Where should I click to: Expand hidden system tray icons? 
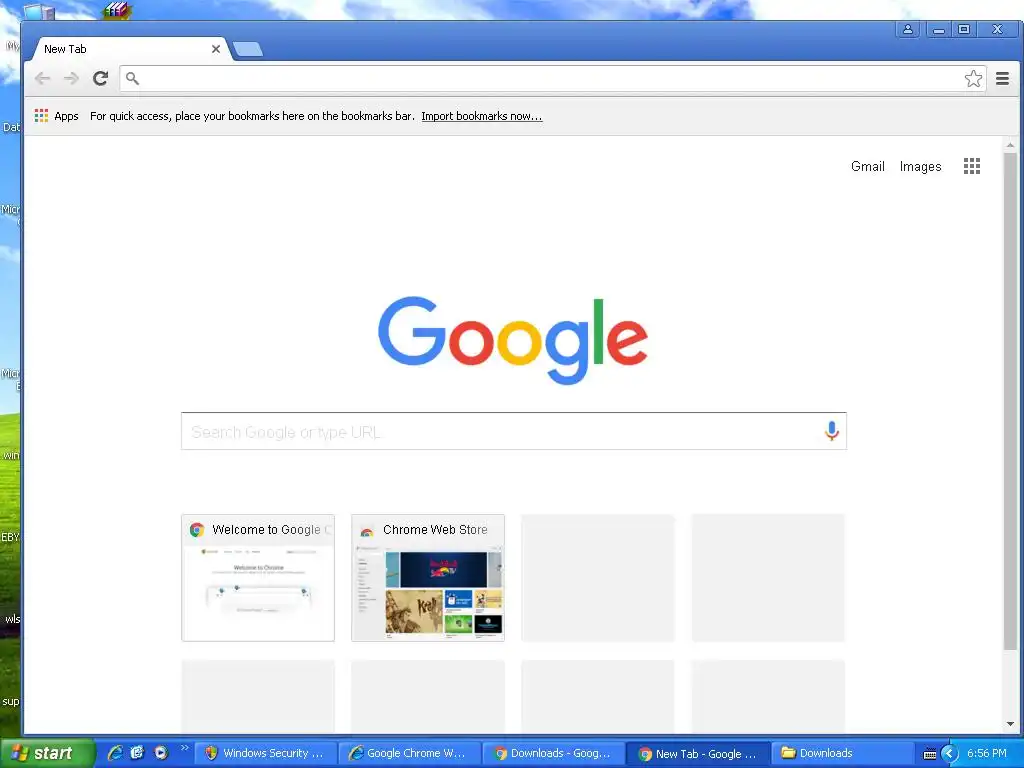click(950, 754)
